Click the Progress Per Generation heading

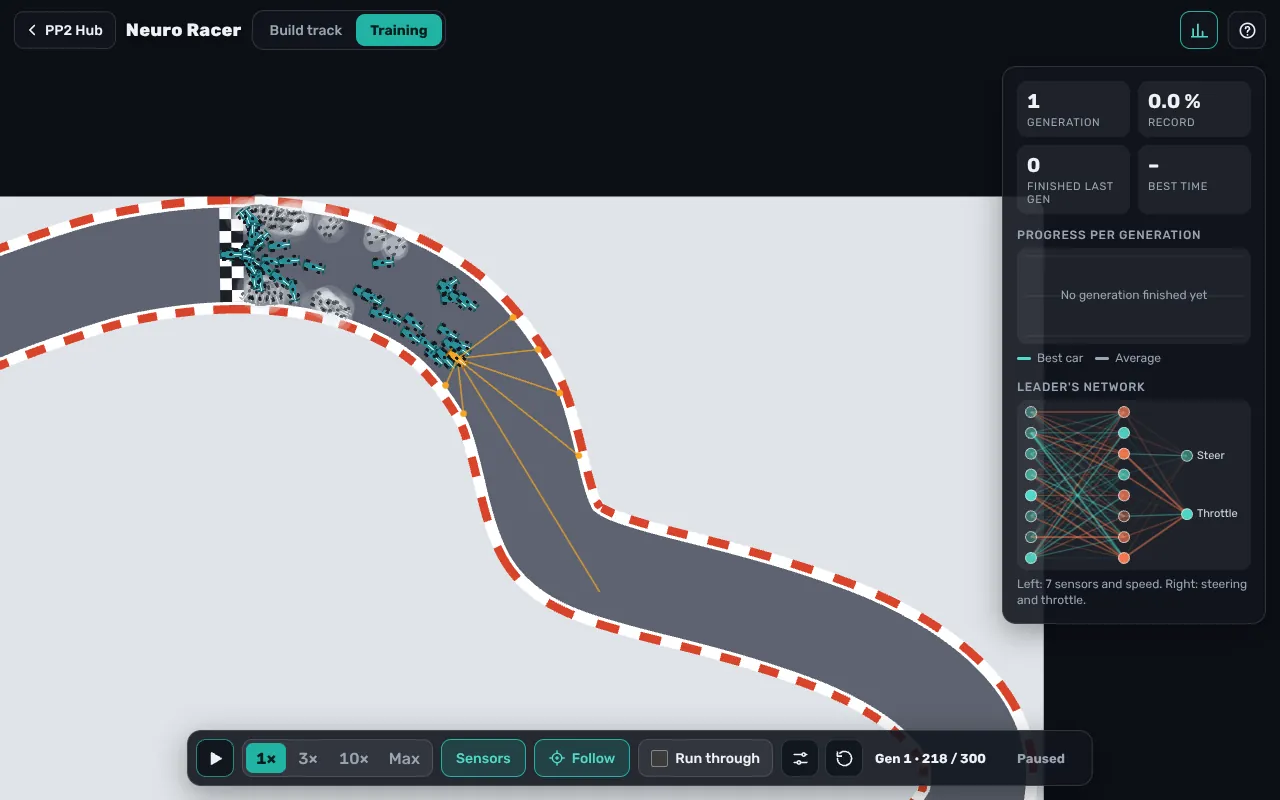coord(1109,235)
